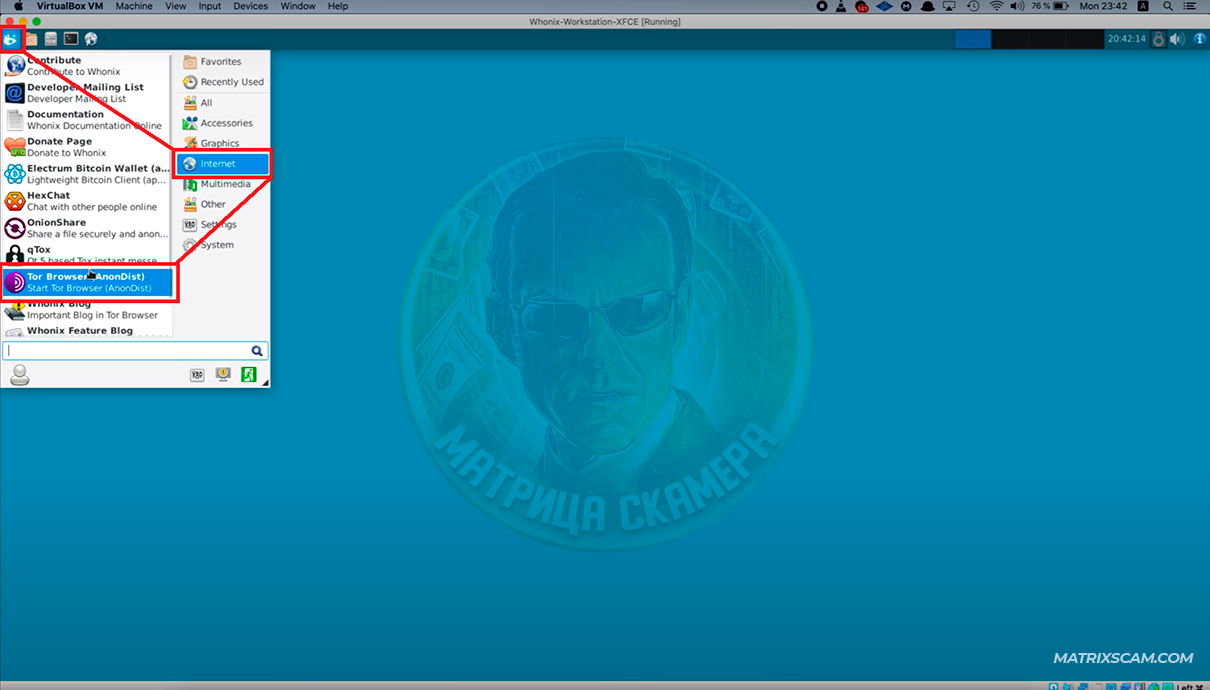Click the green log out icon
The height and width of the screenshot is (690, 1210).
click(248, 375)
